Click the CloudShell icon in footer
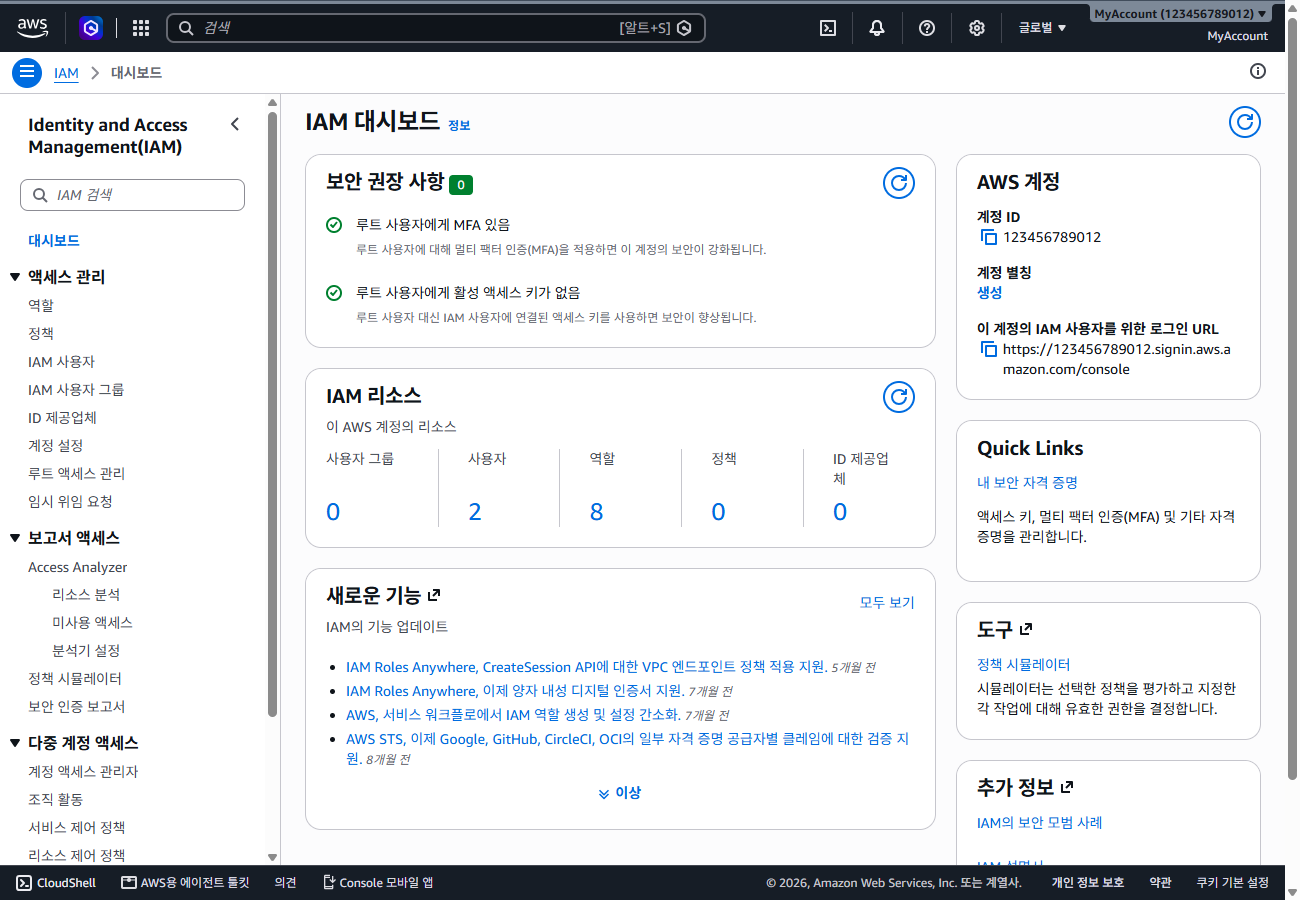Screen dimensions: 1300x900 point(24,883)
